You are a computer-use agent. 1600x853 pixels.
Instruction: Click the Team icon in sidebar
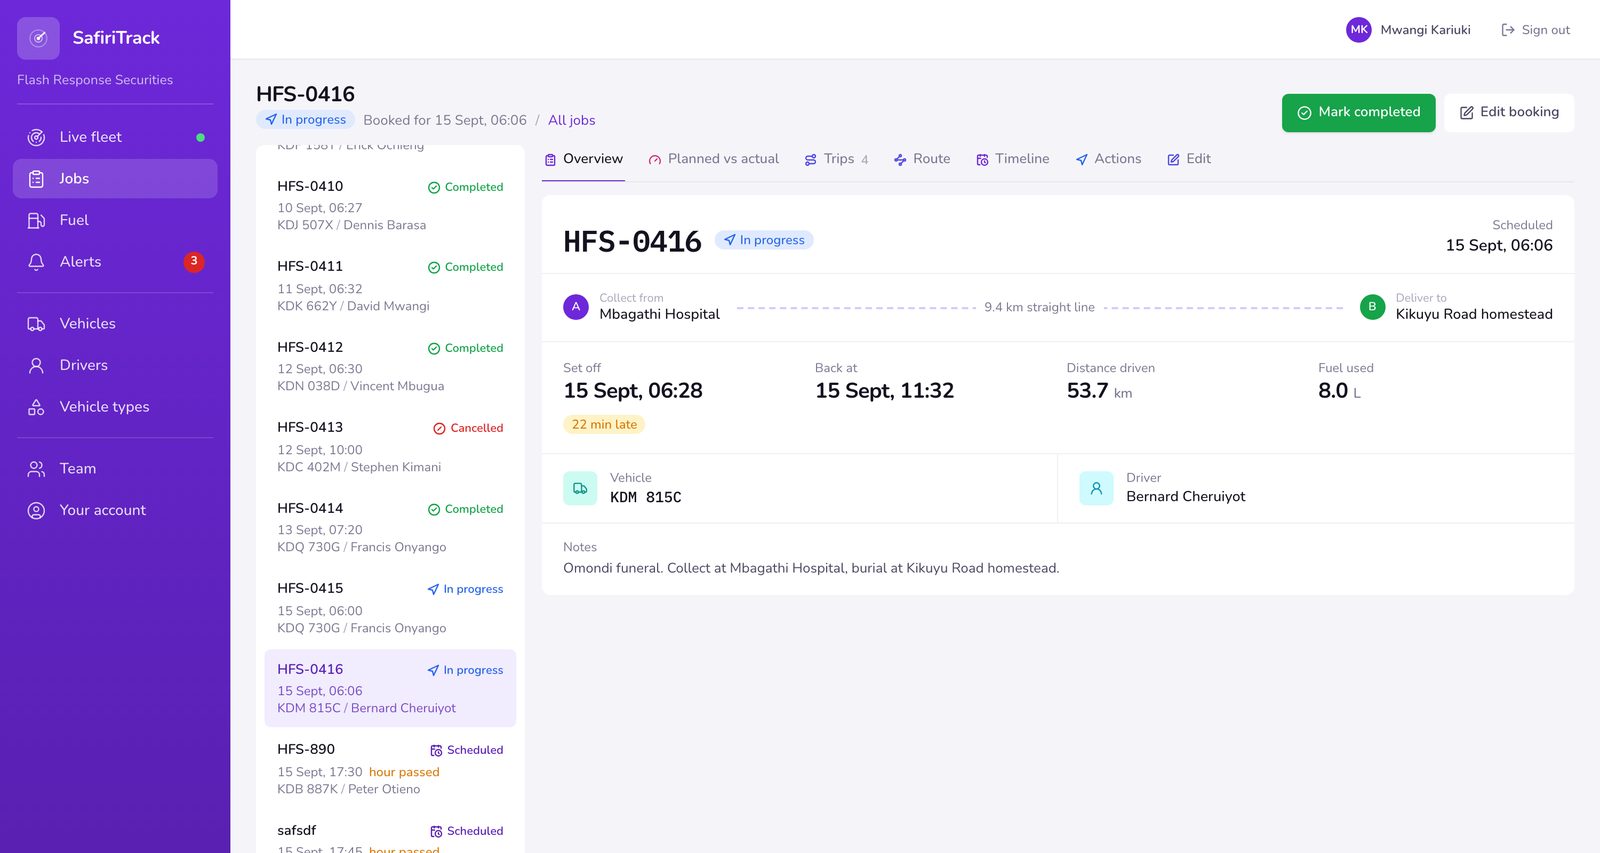36,469
